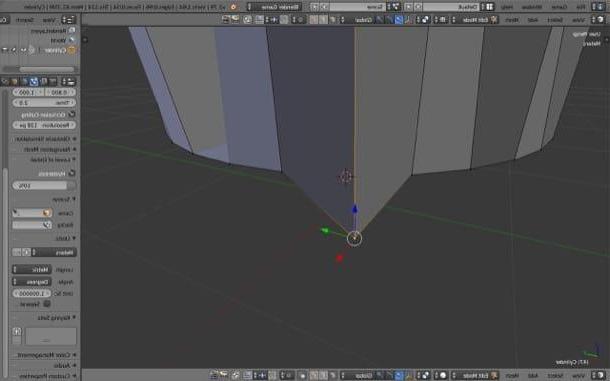This screenshot has height=381, width=610.
Task: Open the Window menu
Action: pyautogui.click(x=531, y=7)
